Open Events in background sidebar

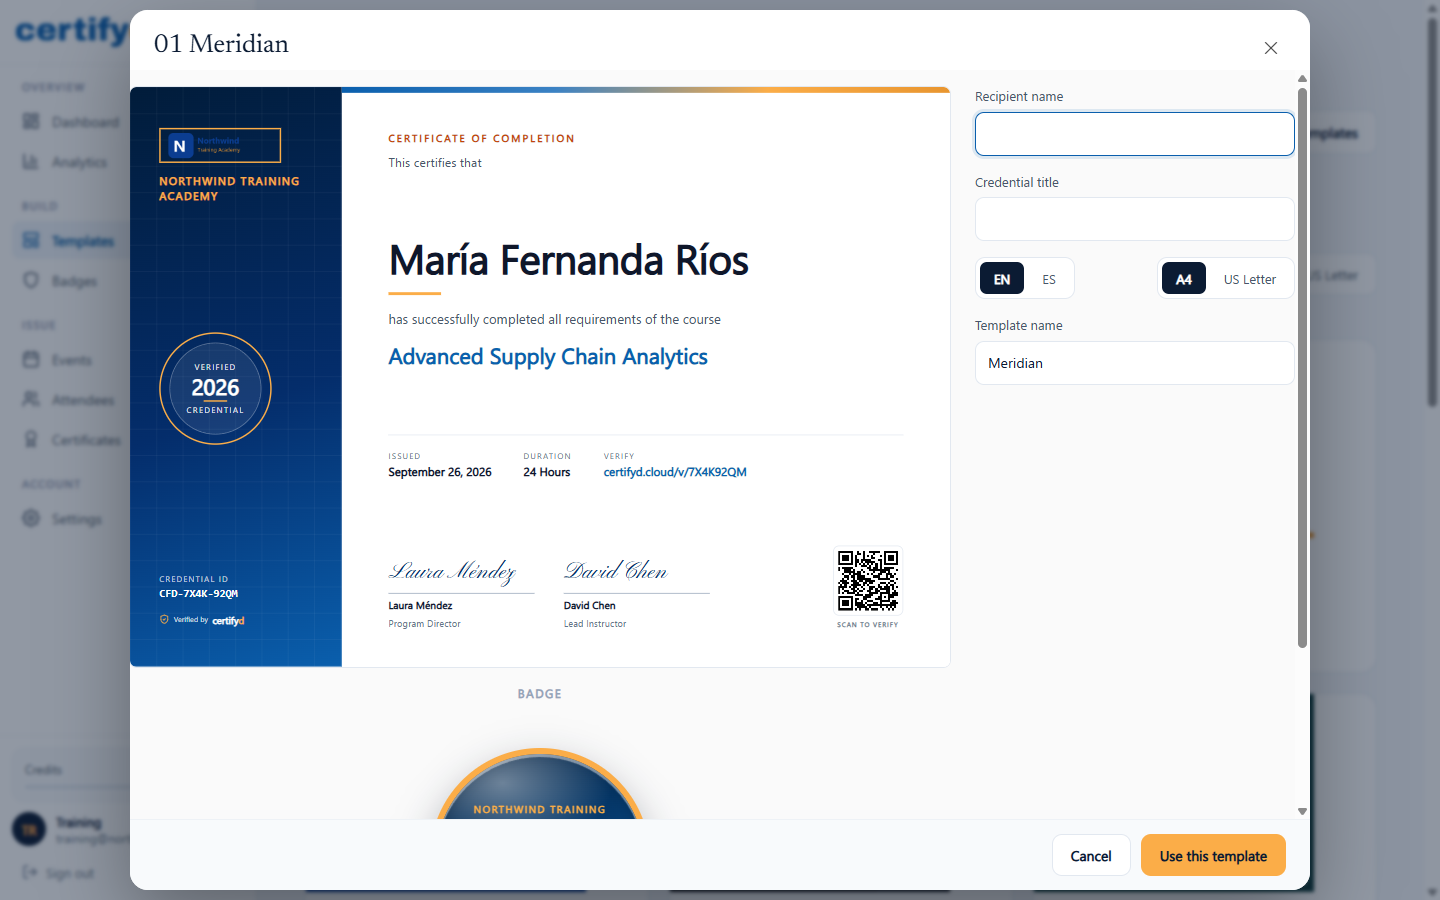(x=71, y=360)
